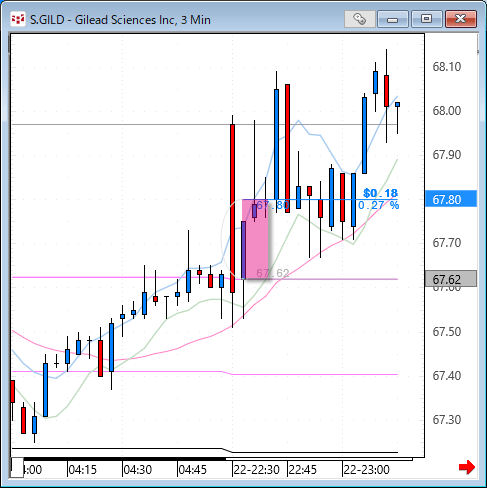Click the 67.40 price scale label
This screenshot has height=488, width=487.
(446, 376)
